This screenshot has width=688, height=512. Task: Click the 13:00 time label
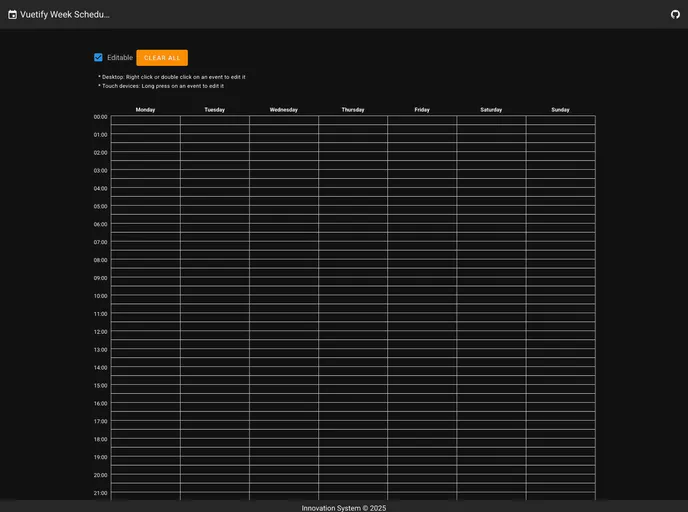(100, 350)
